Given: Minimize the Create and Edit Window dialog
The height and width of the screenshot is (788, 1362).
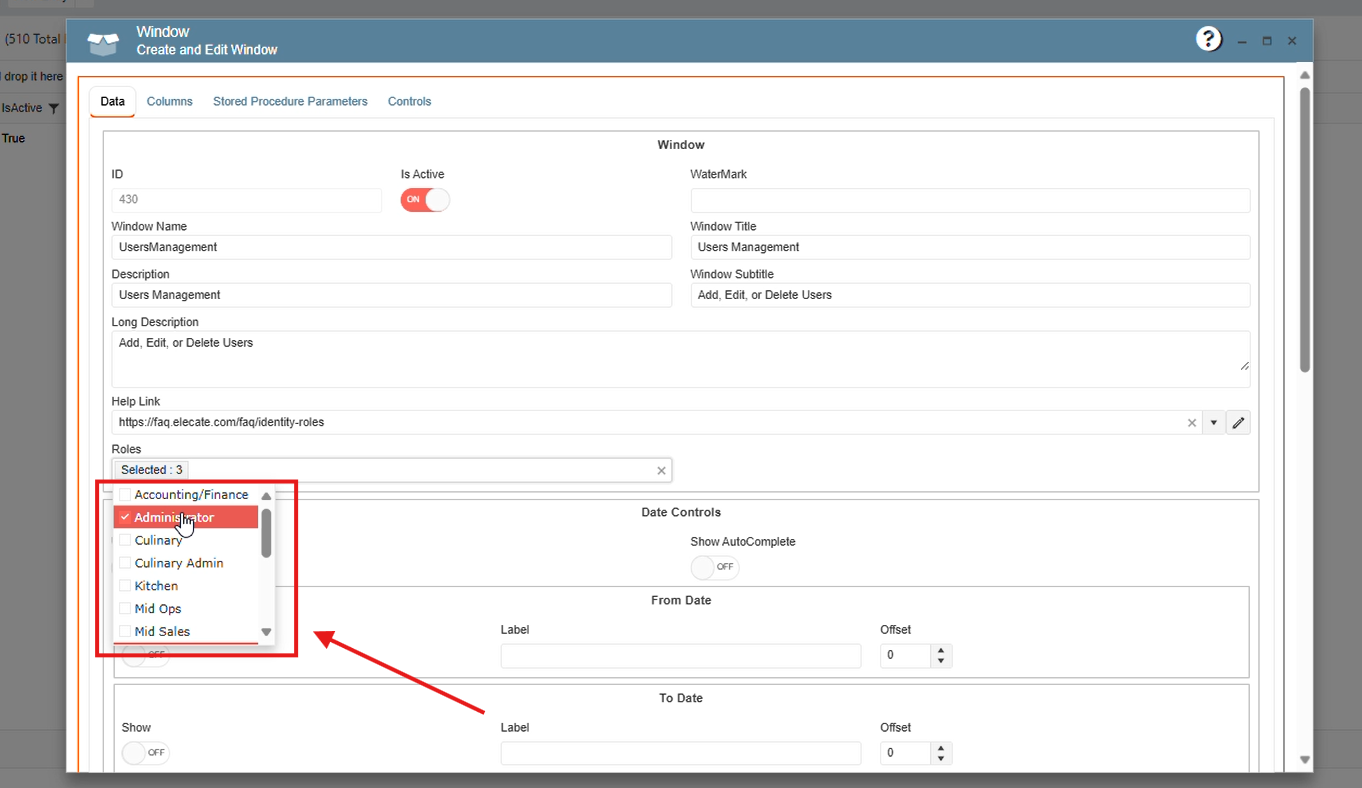Looking at the screenshot, I should coord(1242,41).
